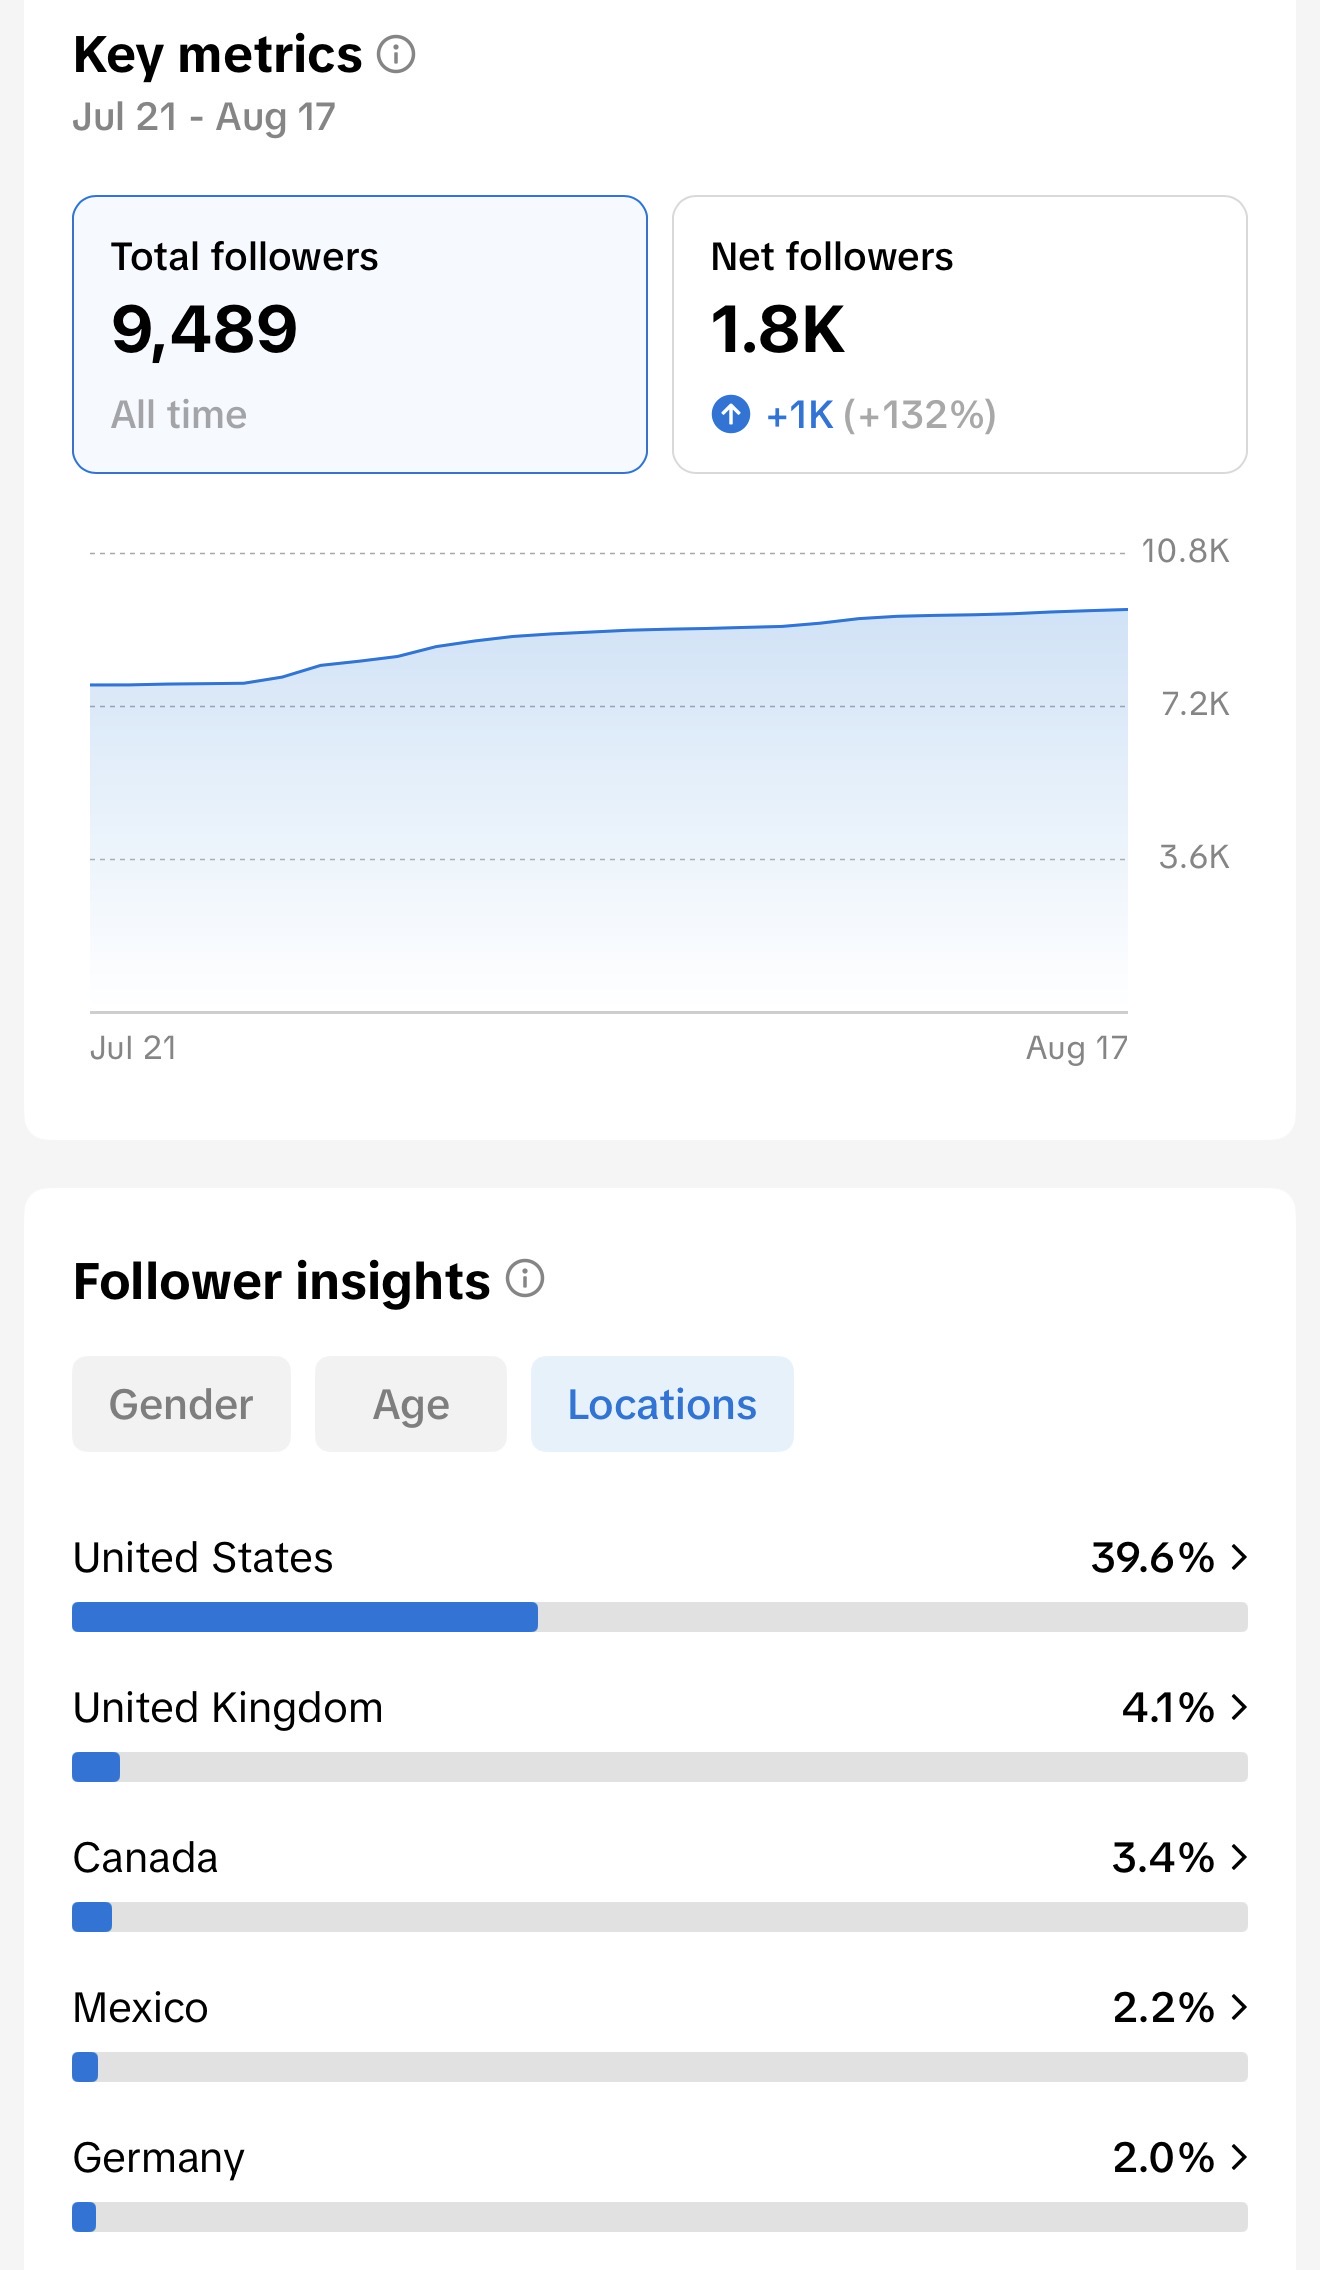The height and width of the screenshot is (2270, 1320).
Task: Open the Locations tab
Action: (x=662, y=1404)
